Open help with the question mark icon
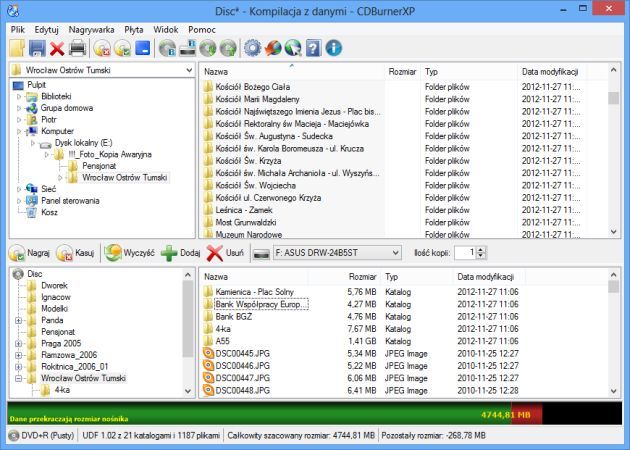 [313, 48]
